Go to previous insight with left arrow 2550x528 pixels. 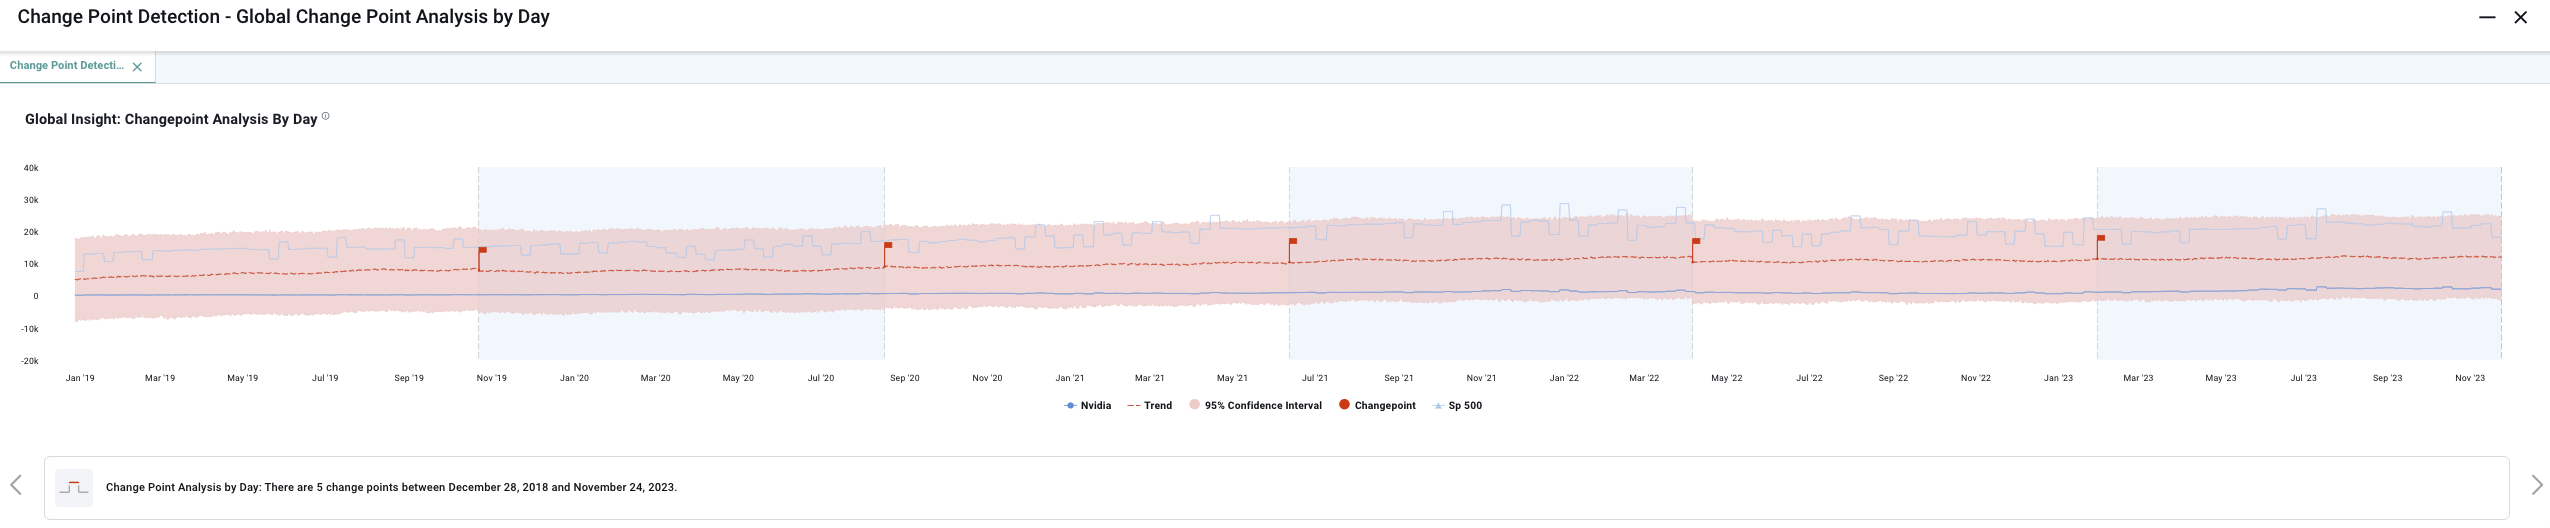(16, 485)
